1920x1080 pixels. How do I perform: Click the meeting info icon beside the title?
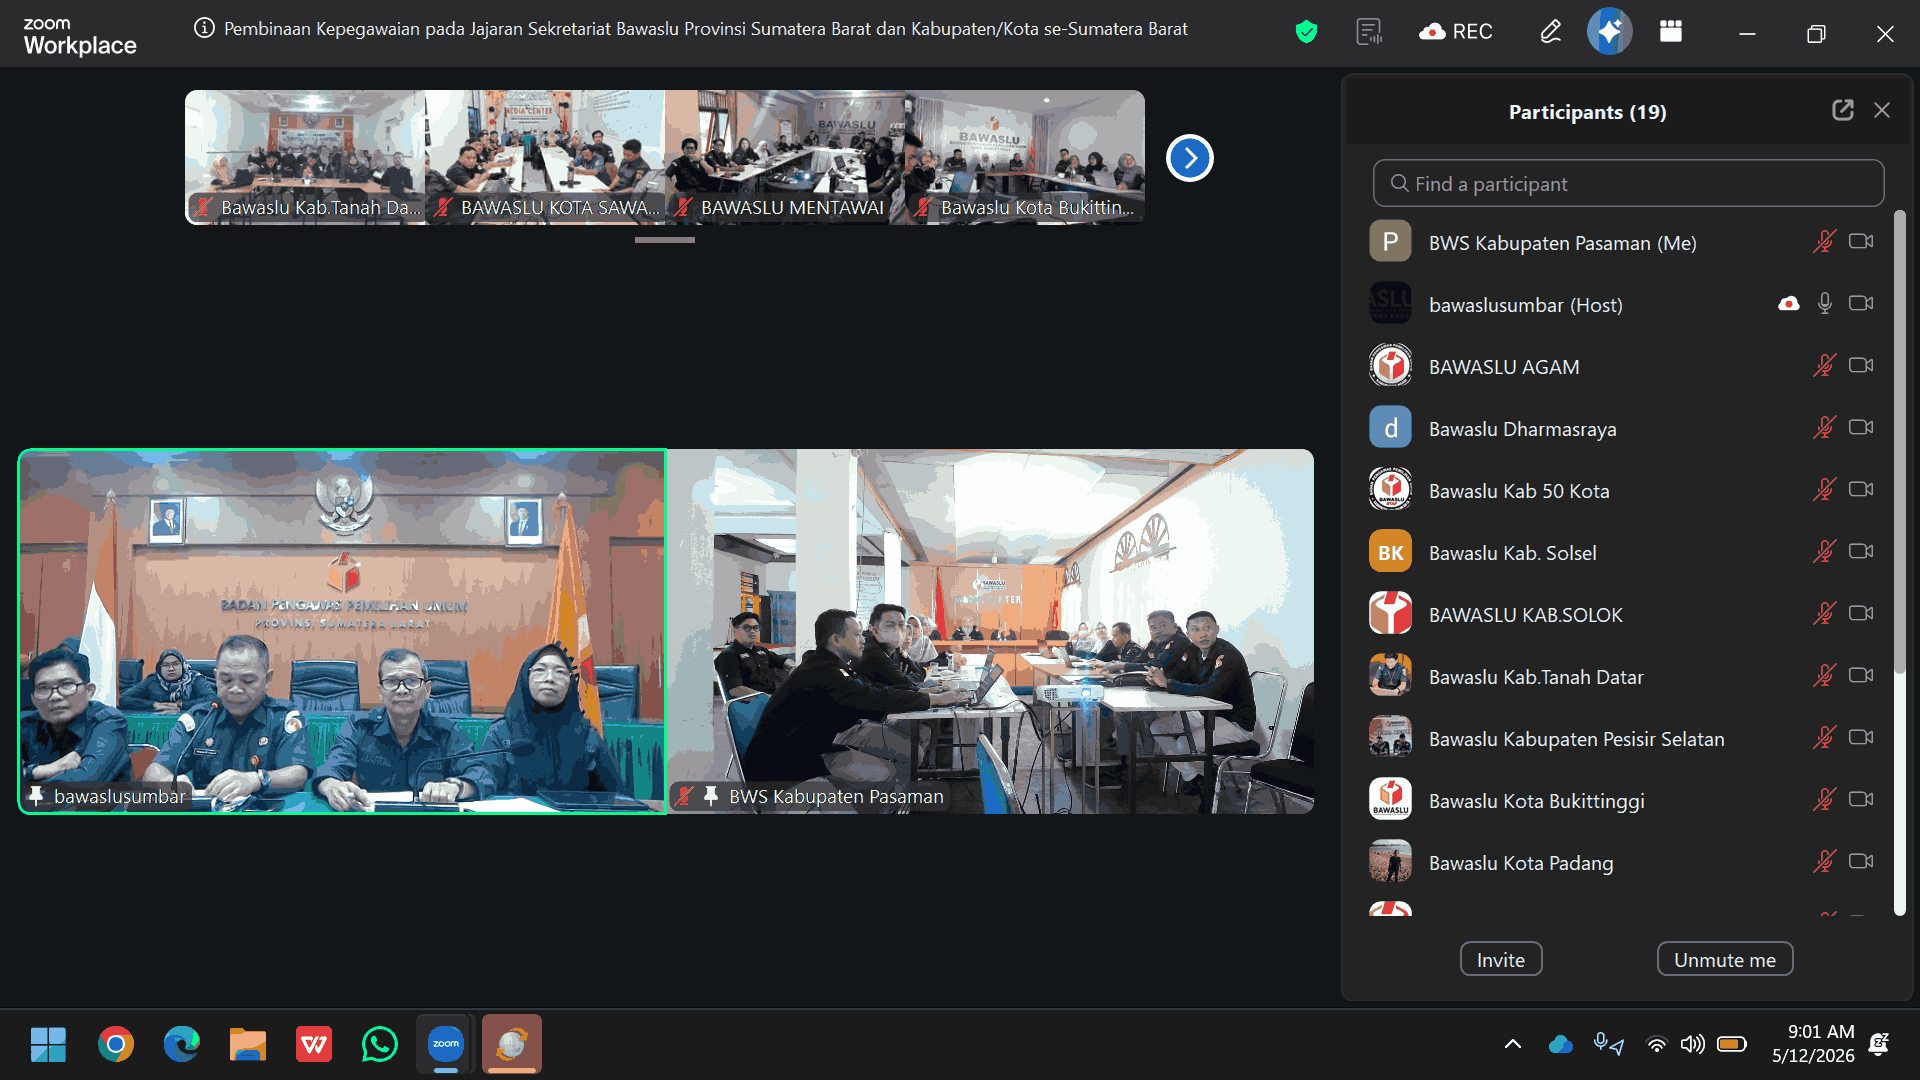tap(204, 29)
